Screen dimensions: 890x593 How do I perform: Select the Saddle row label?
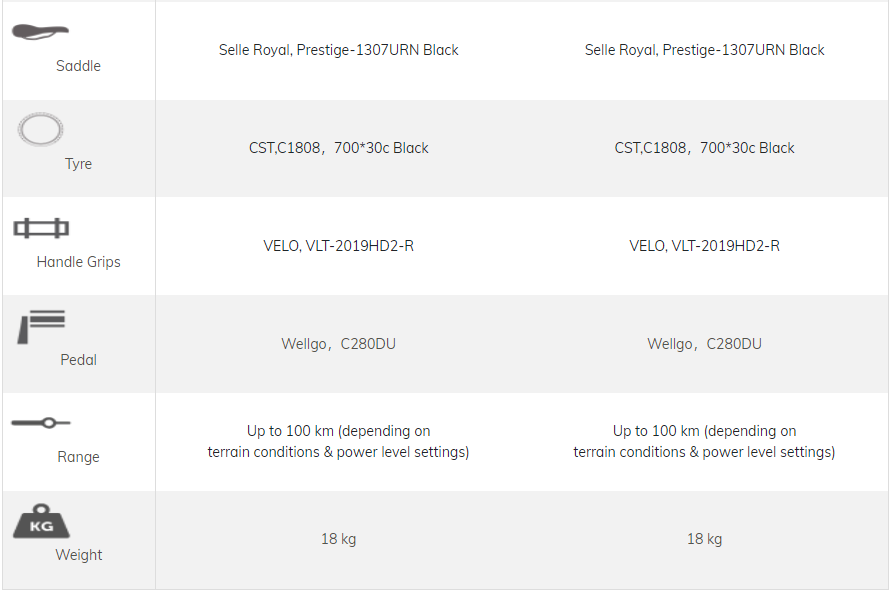78,66
